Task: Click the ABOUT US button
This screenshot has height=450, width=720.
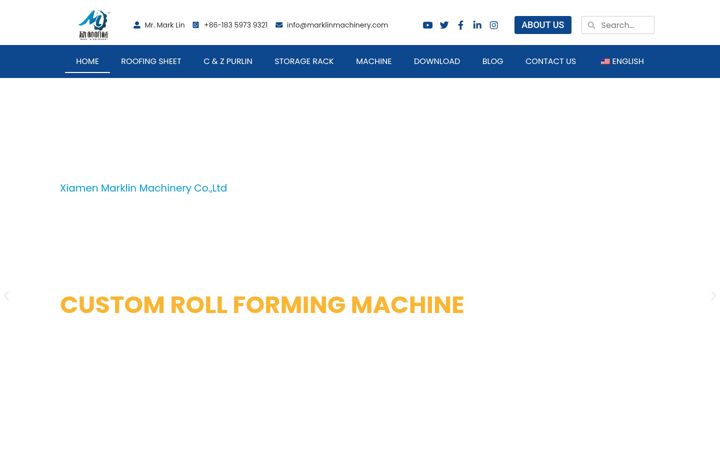Action: pyautogui.click(x=543, y=25)
